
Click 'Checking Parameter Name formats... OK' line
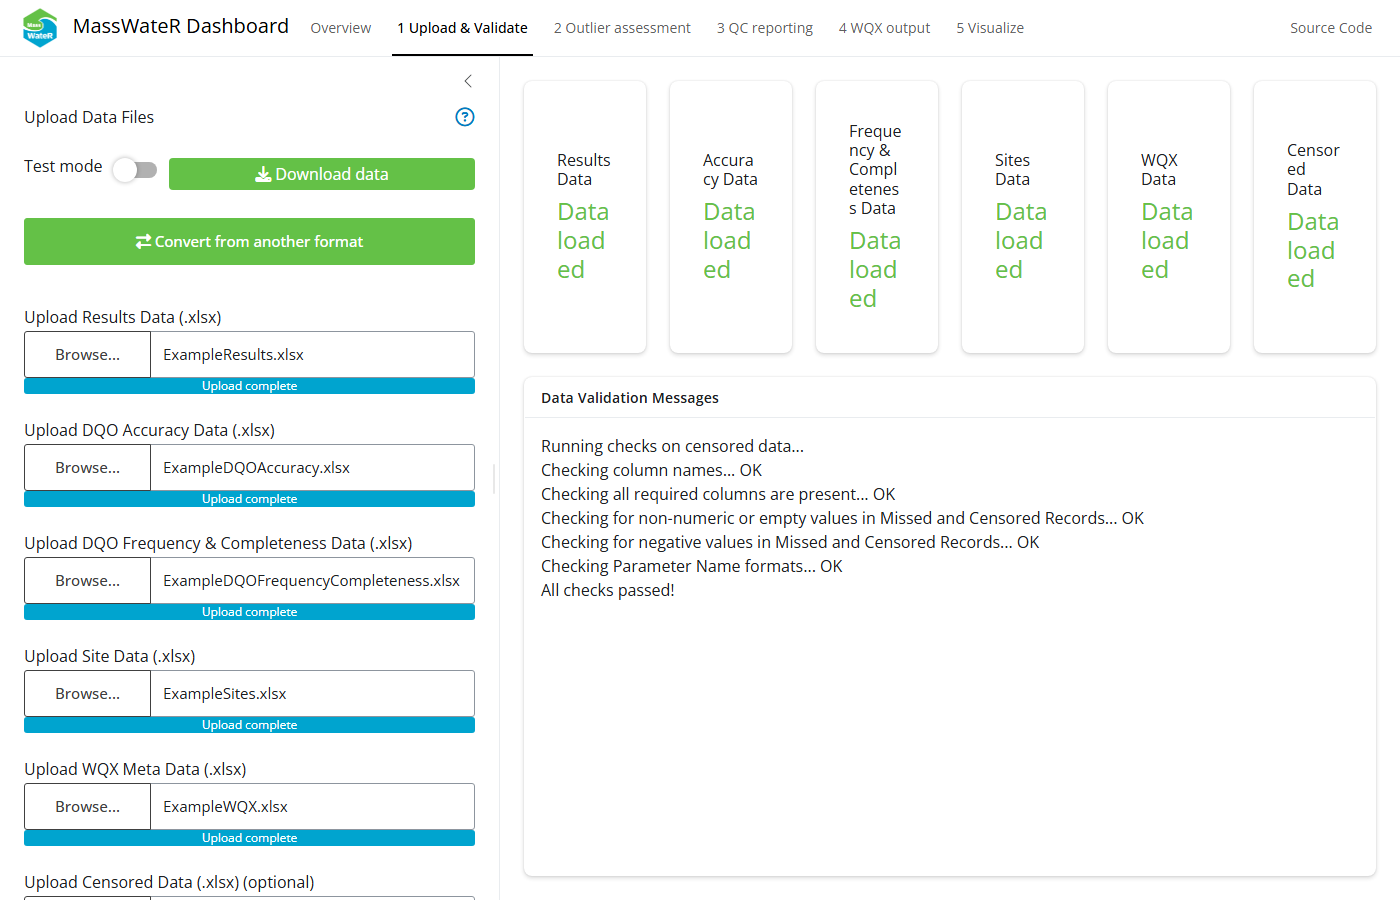(x=692, y=566)
